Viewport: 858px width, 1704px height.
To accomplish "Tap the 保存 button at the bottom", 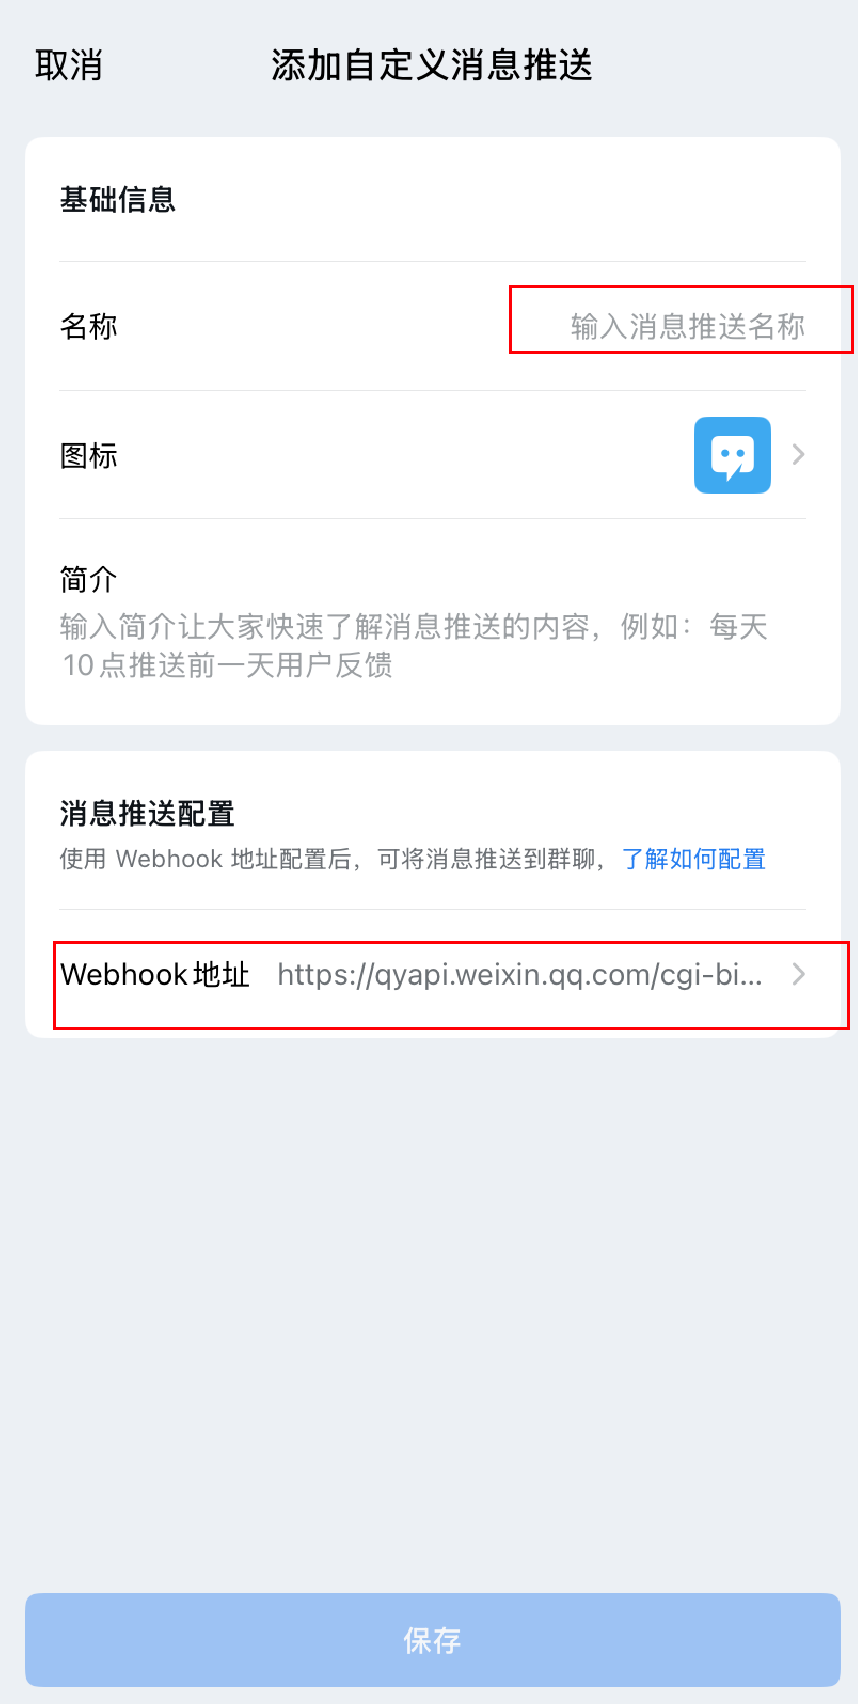I will [x=433, y=1640].
